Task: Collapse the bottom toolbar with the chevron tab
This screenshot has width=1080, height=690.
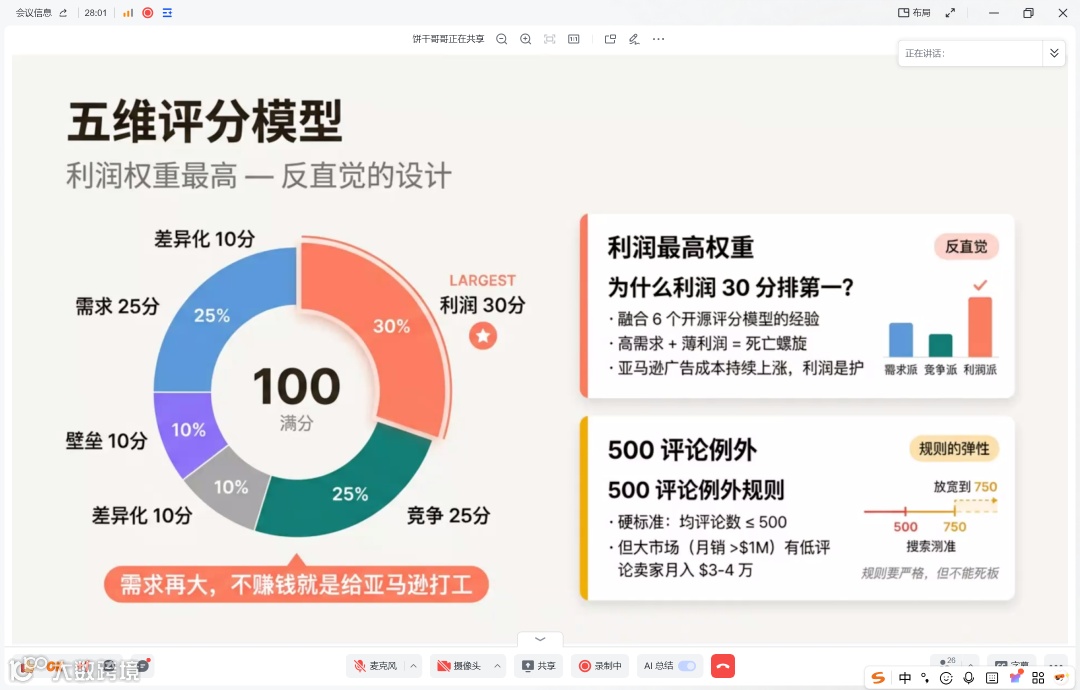Action: (x=540, y=640)
